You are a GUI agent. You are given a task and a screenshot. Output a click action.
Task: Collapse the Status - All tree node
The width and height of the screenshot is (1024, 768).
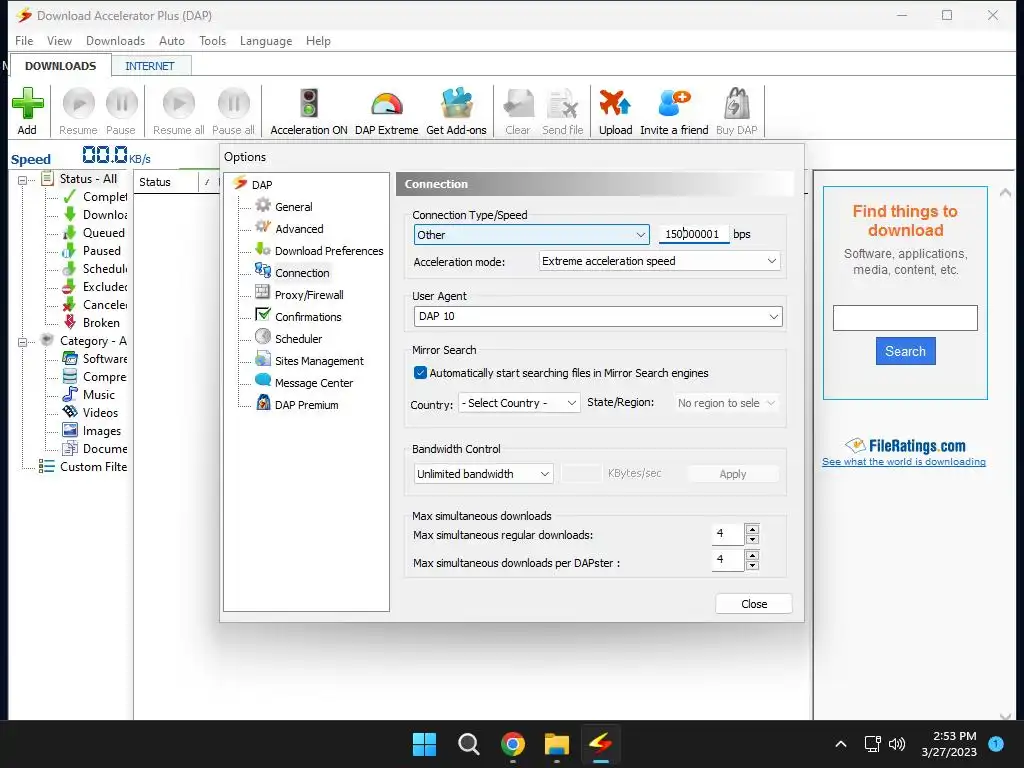tap(22, 180)
